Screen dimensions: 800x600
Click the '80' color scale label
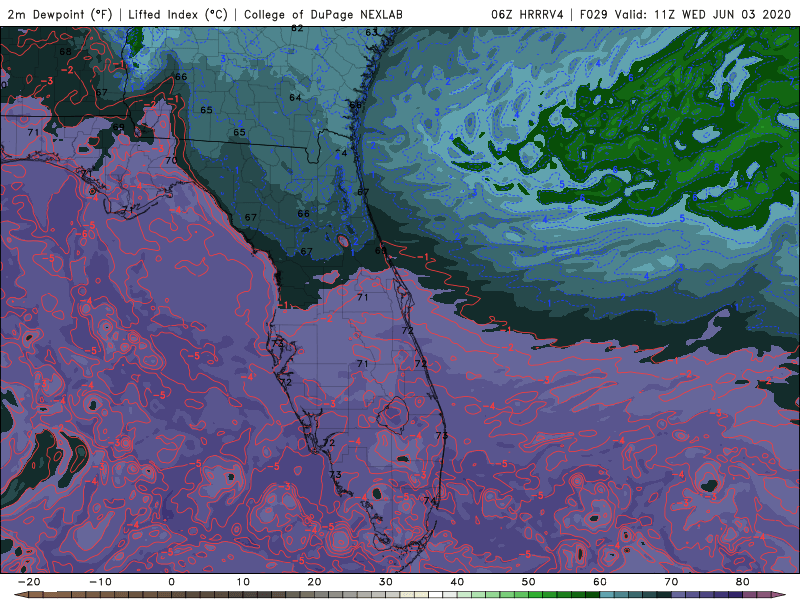click(743, 582)
